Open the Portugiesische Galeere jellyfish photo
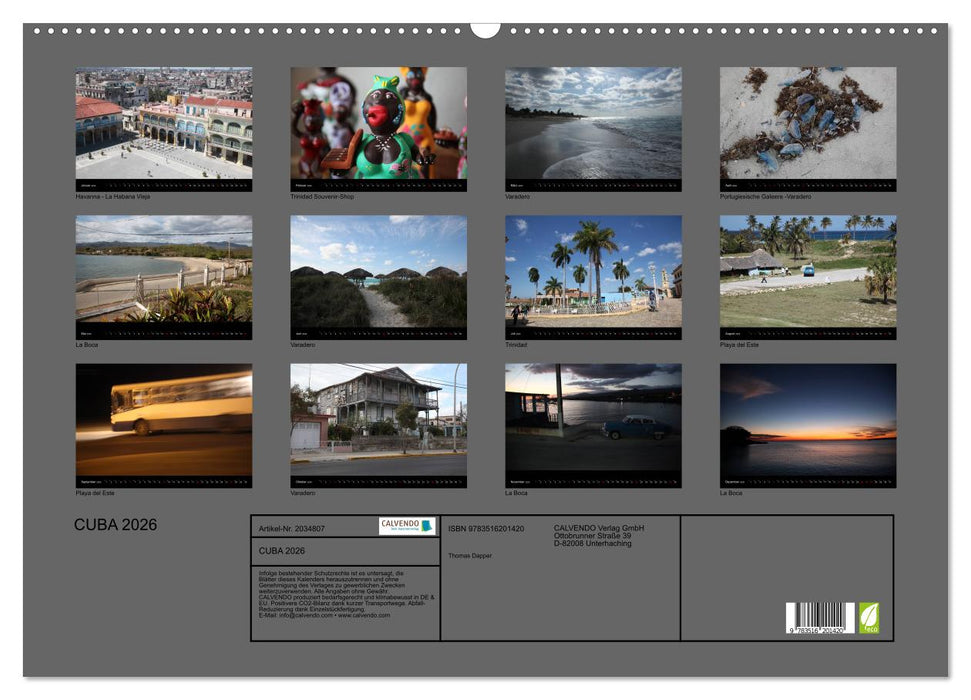Viewport: 971px width, 700px height. [808, 124]
